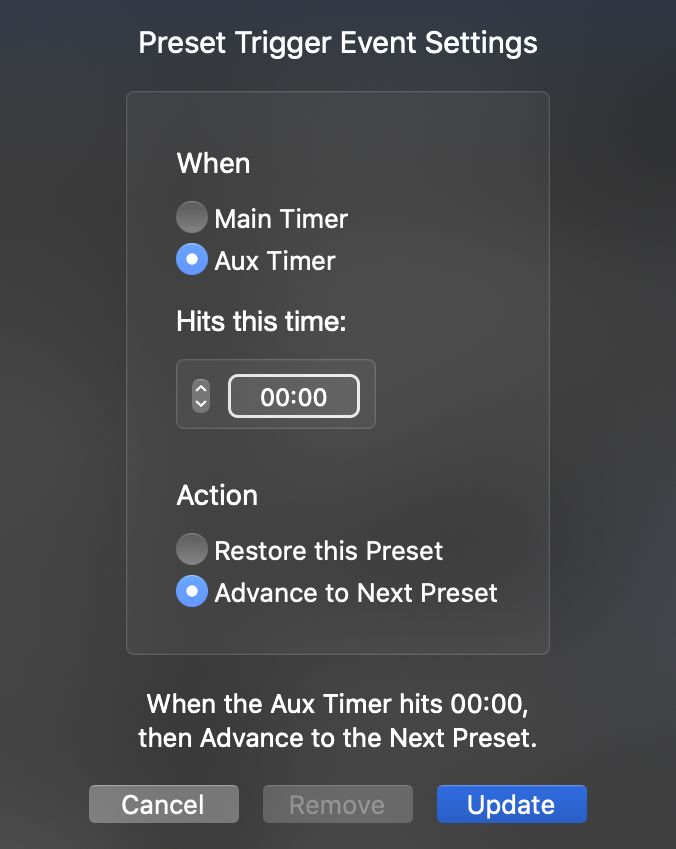This screenshot has width=676, height=849.
Task: Click the "Advance to Next Preset" text label
Action: [356, 593]
